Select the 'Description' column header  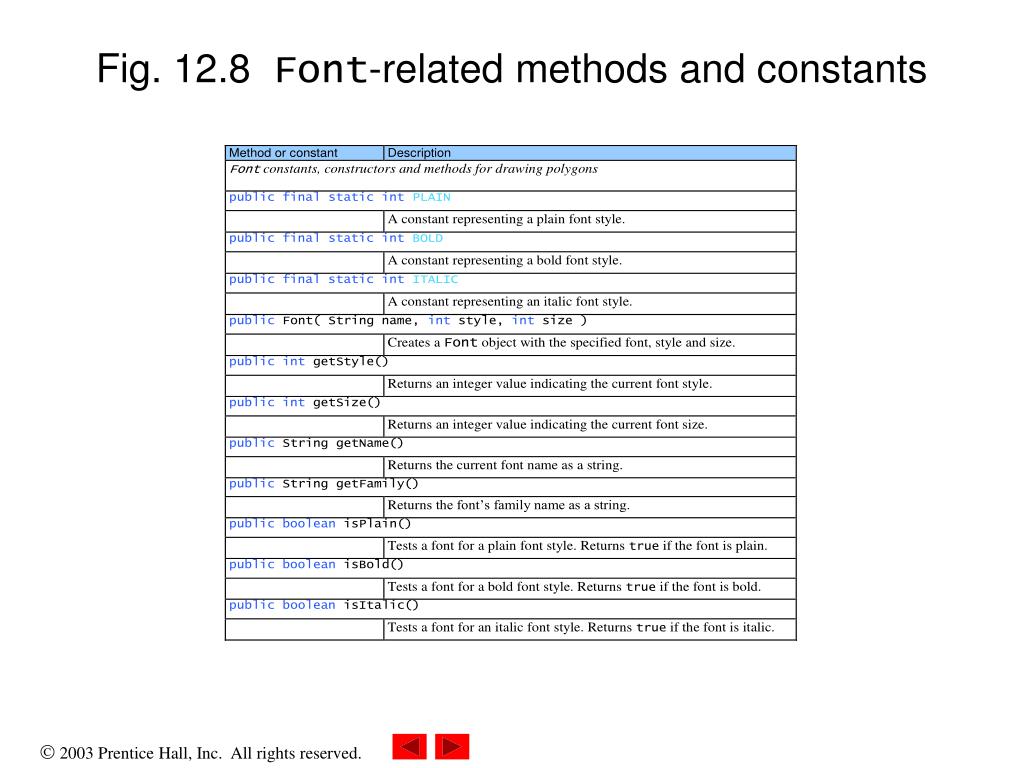tap(419, 153)
